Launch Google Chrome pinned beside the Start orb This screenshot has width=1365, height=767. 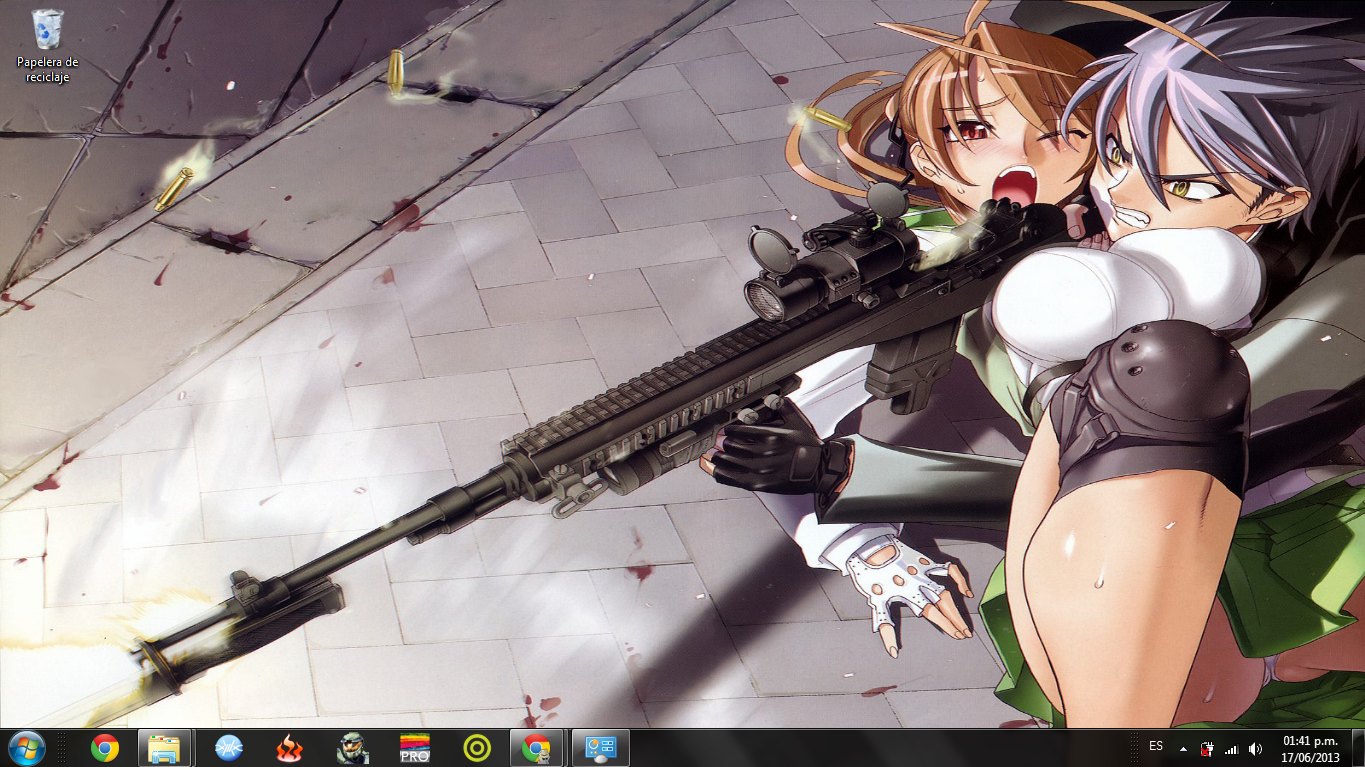click(104, 748)
